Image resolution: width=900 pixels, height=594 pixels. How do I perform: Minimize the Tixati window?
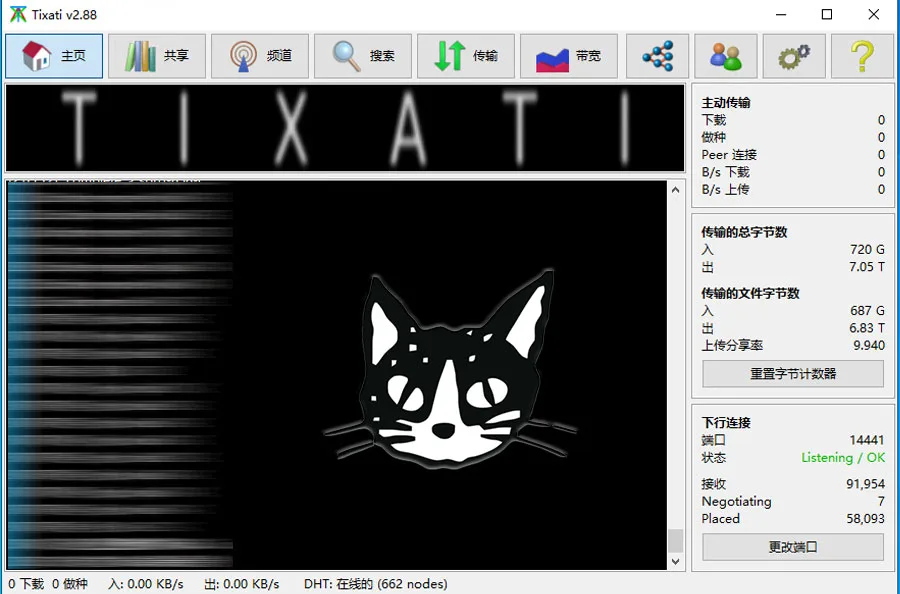point(781,14)
